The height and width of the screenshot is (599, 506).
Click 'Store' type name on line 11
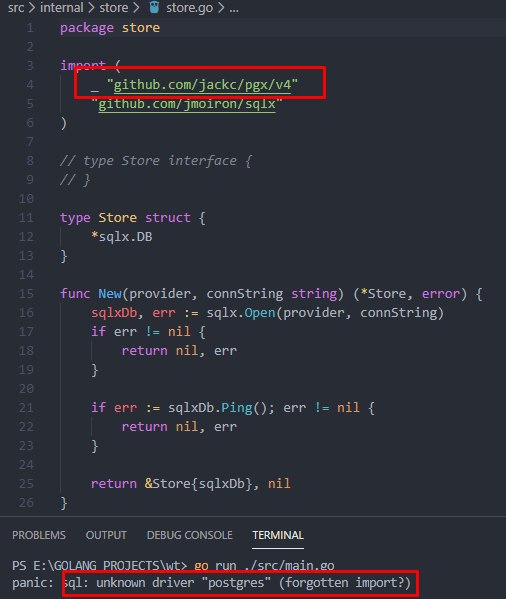point(118,218)
